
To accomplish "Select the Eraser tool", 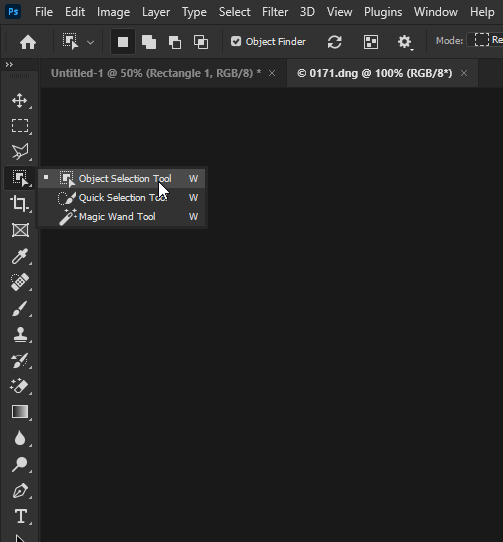I will pyautogui.click(x=20, y=386).
